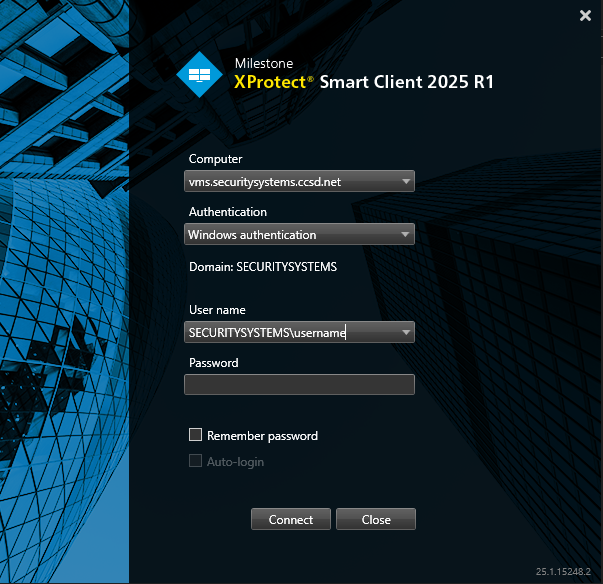The image size is (603, 584).
Task: Enable the Remember password checkbox
Action: (x=195, y=435)
